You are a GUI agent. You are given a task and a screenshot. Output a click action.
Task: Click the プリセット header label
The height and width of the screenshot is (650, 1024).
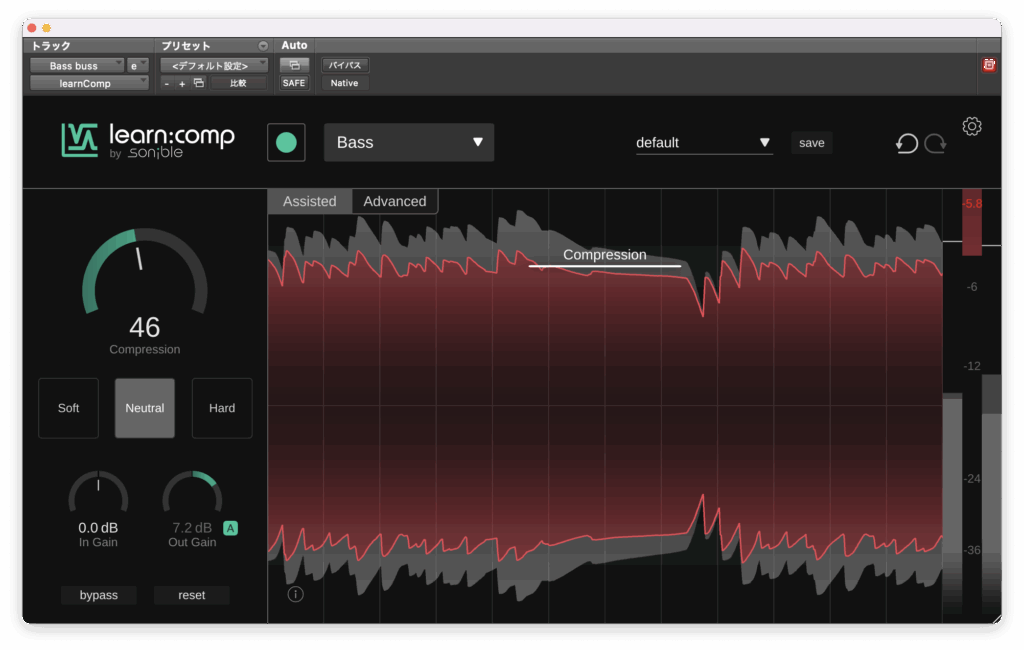(x=186, y=46)
